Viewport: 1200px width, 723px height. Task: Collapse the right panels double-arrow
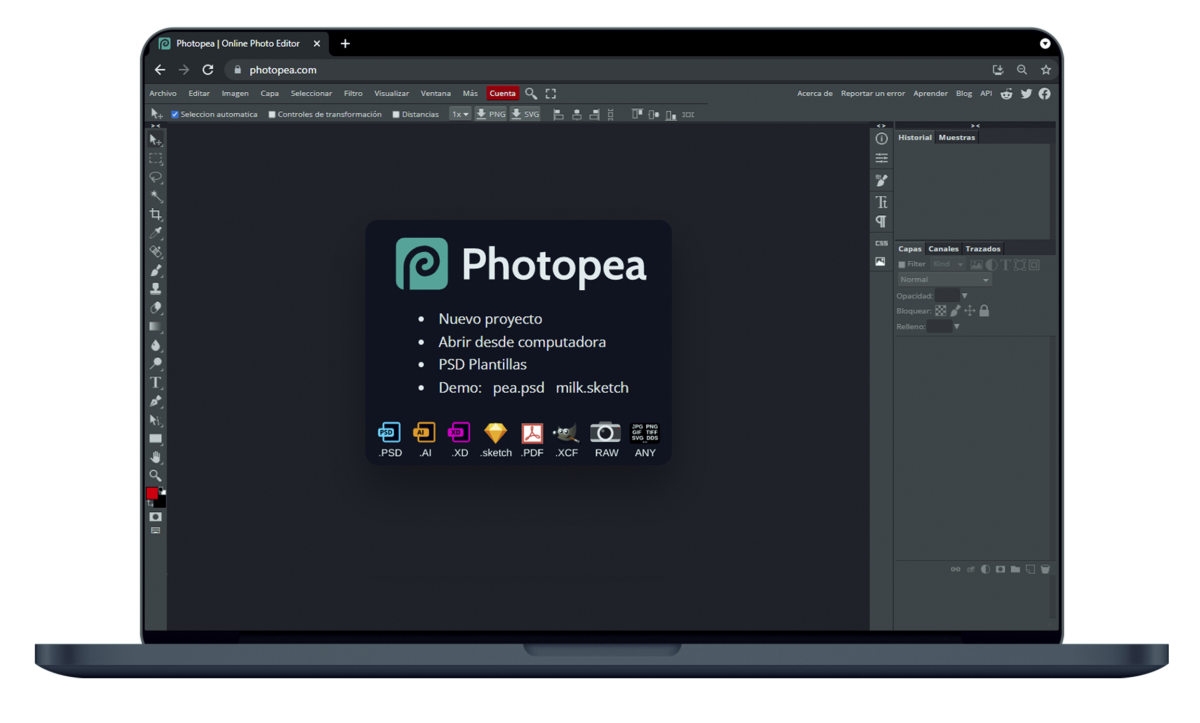pos(975,126)
